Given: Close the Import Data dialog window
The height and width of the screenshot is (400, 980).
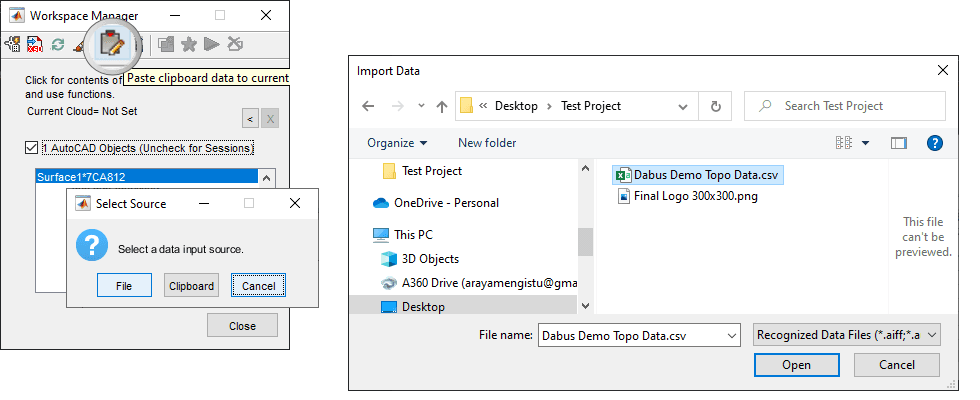Looking at the screenshot, I should [x=943, y=71].
